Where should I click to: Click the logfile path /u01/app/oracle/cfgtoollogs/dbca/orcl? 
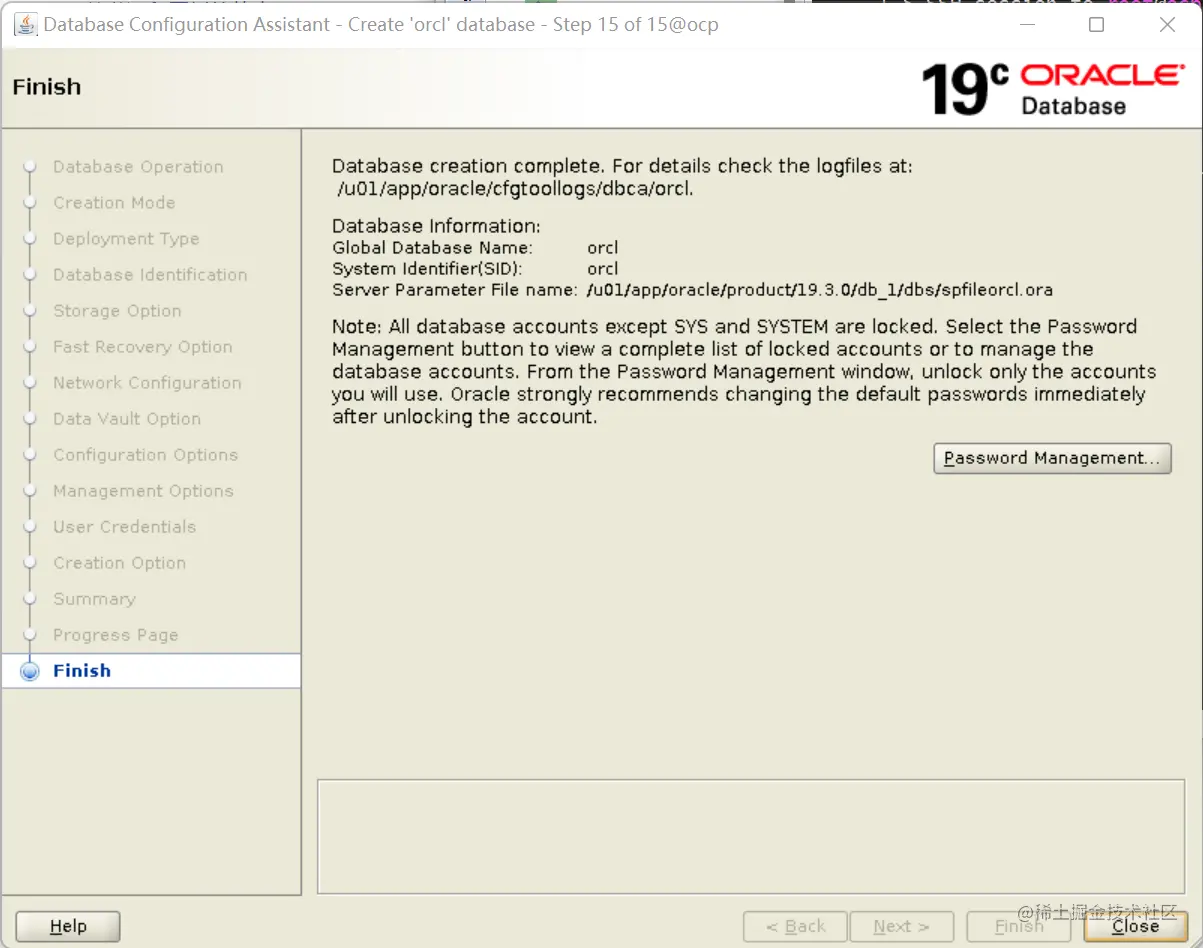point(515,188)
